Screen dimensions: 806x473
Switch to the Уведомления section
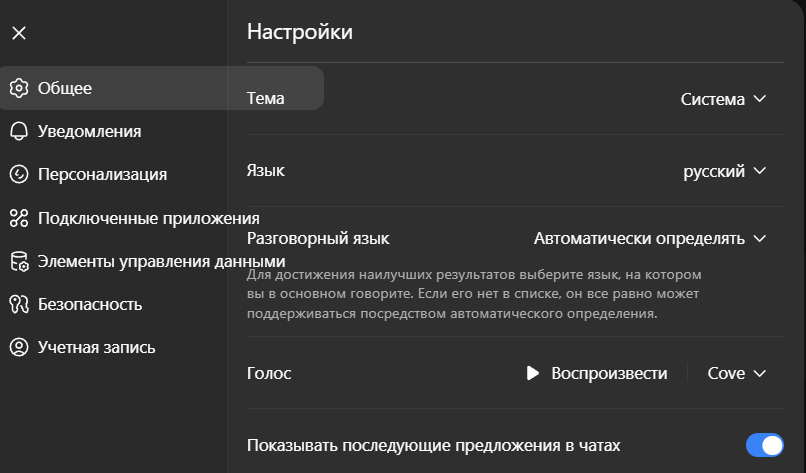coord(89,131)
